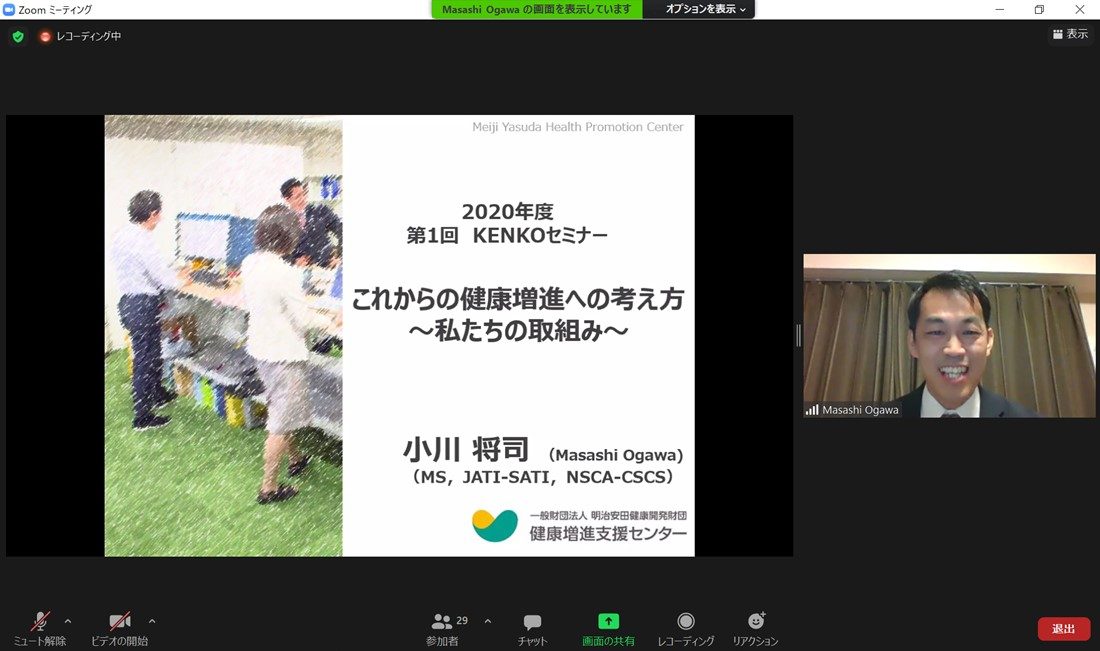Open the 表示 view layout menu

(1071, 34)
